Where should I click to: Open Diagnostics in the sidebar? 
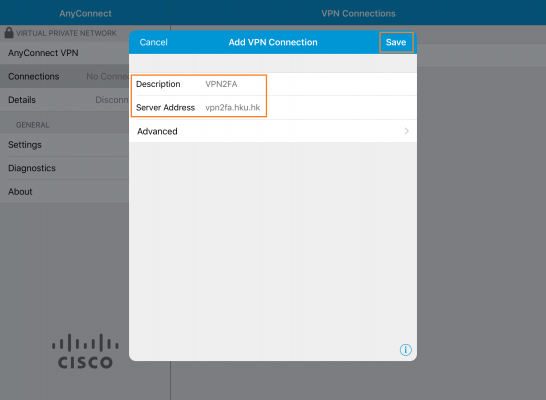tap(65, 168)
